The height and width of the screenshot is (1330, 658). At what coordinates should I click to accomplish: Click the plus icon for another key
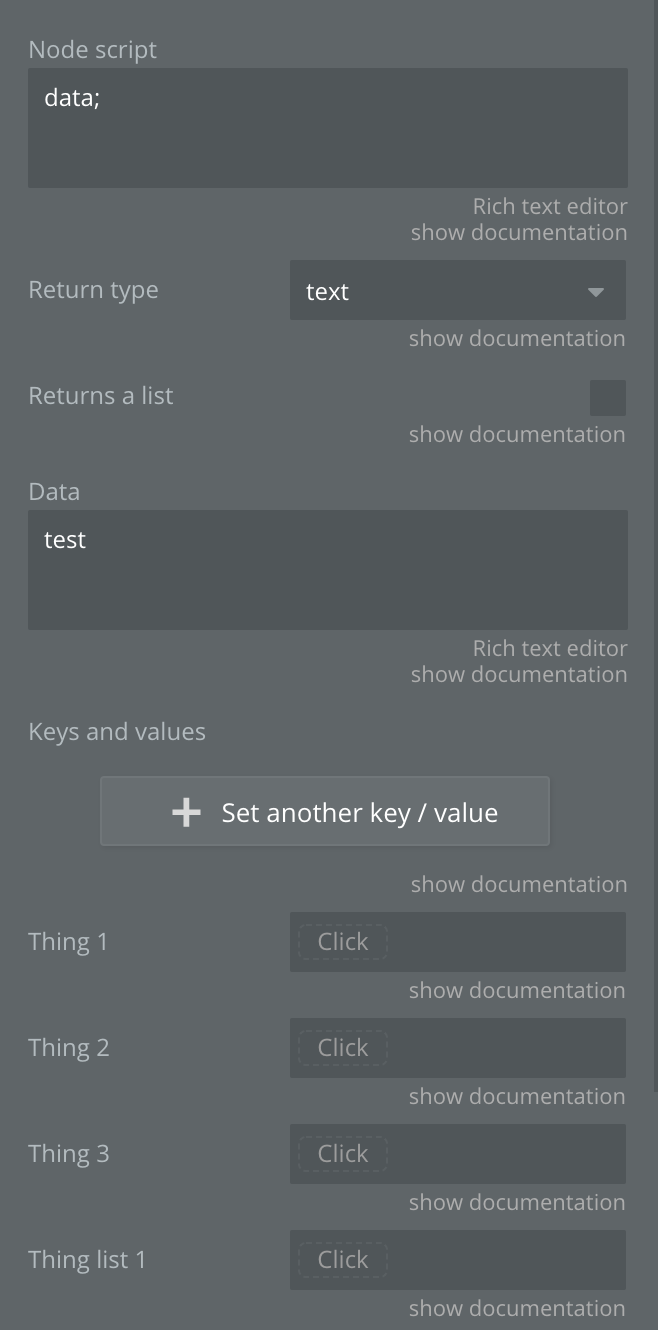(x=186, y=812)
